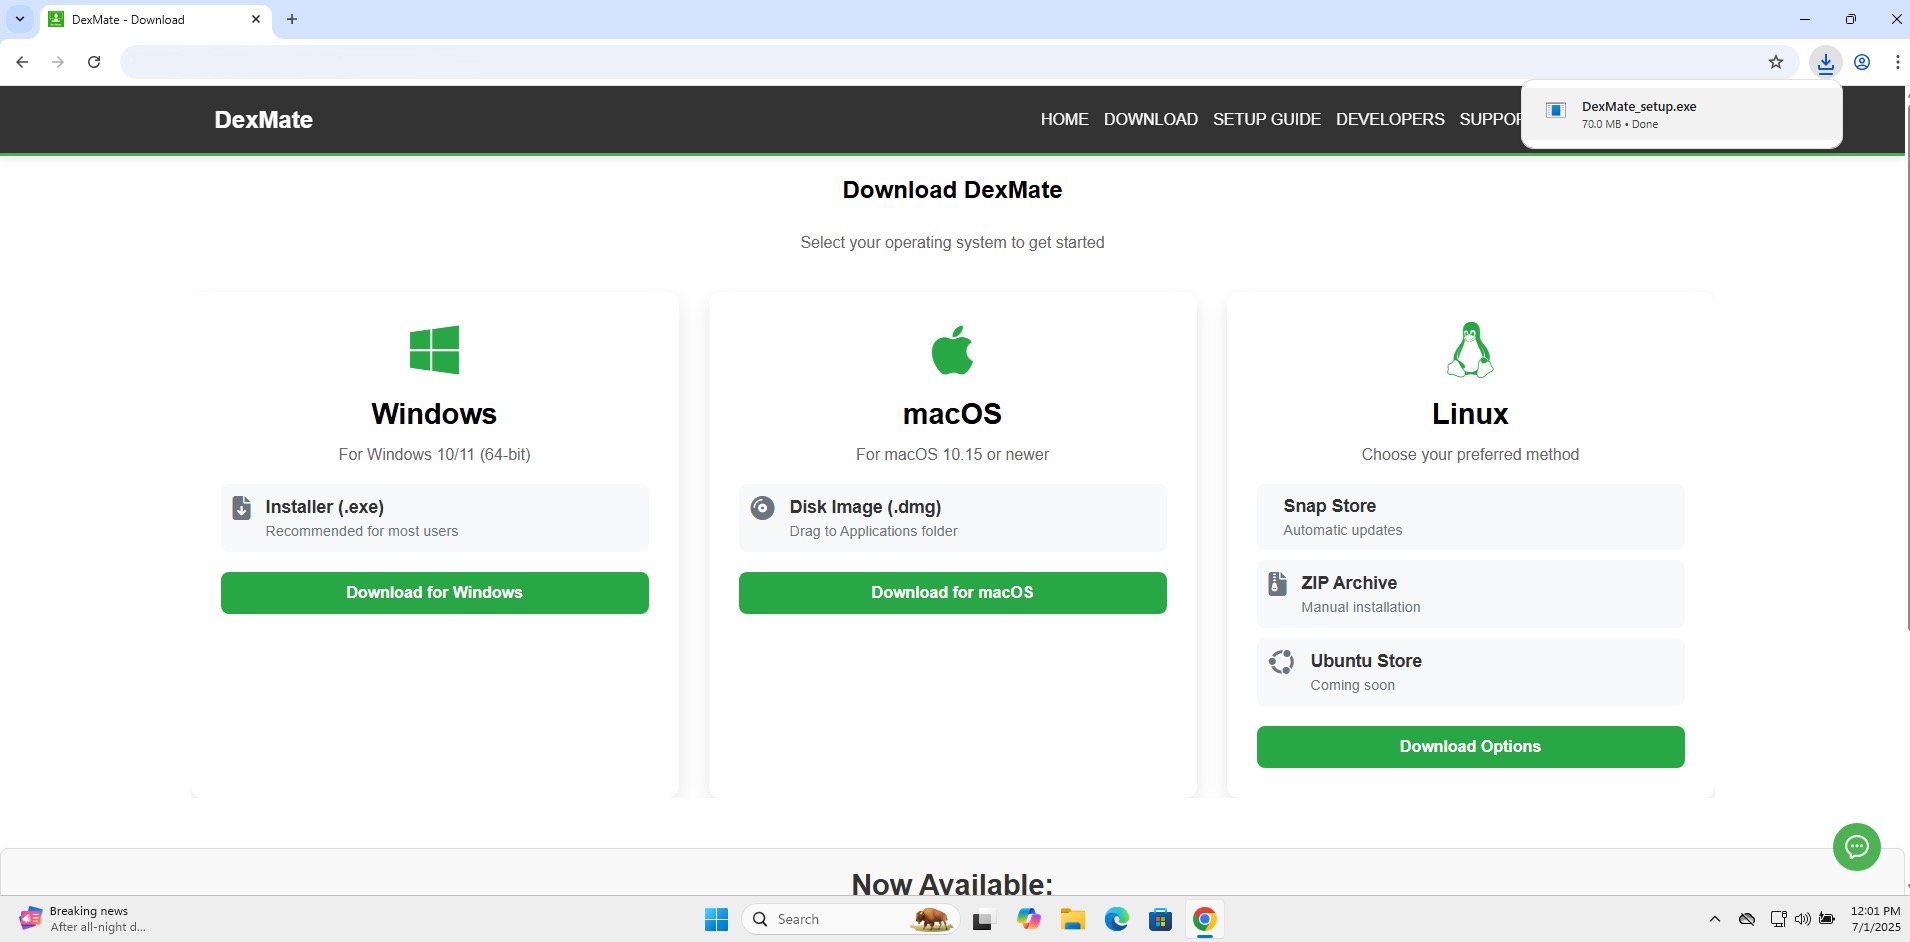Click the DexMate_setup.exe download entry
The width and height of the screenshot is (1910, 942).
tap(1682, 114)
